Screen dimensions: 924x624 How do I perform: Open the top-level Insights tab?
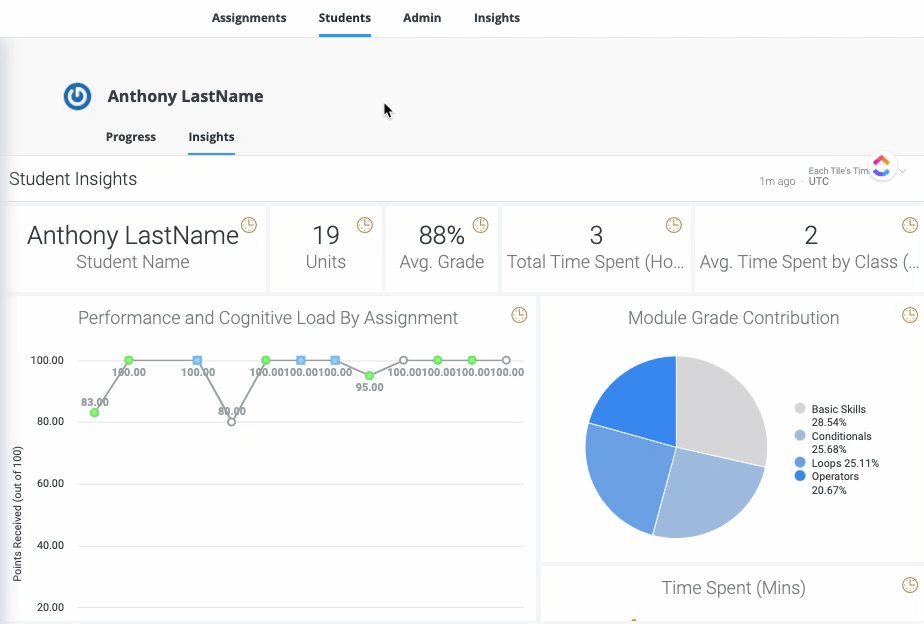coord(496,18)
